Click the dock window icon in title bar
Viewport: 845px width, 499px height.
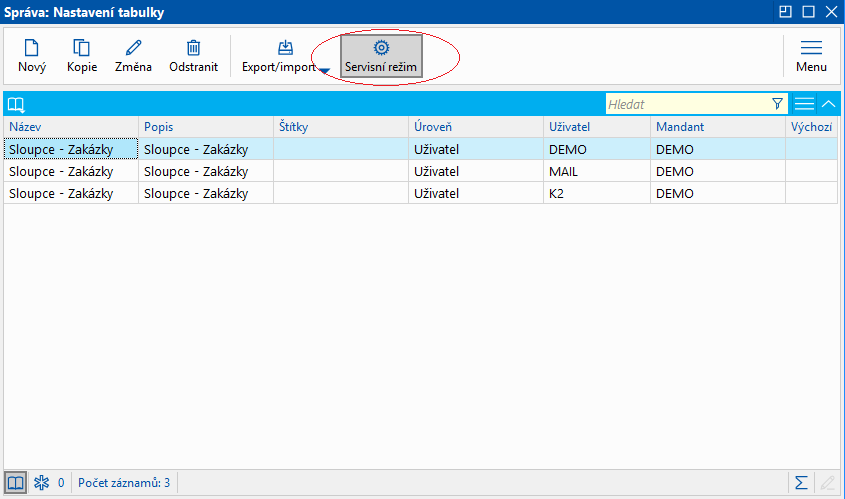point(786,11)
